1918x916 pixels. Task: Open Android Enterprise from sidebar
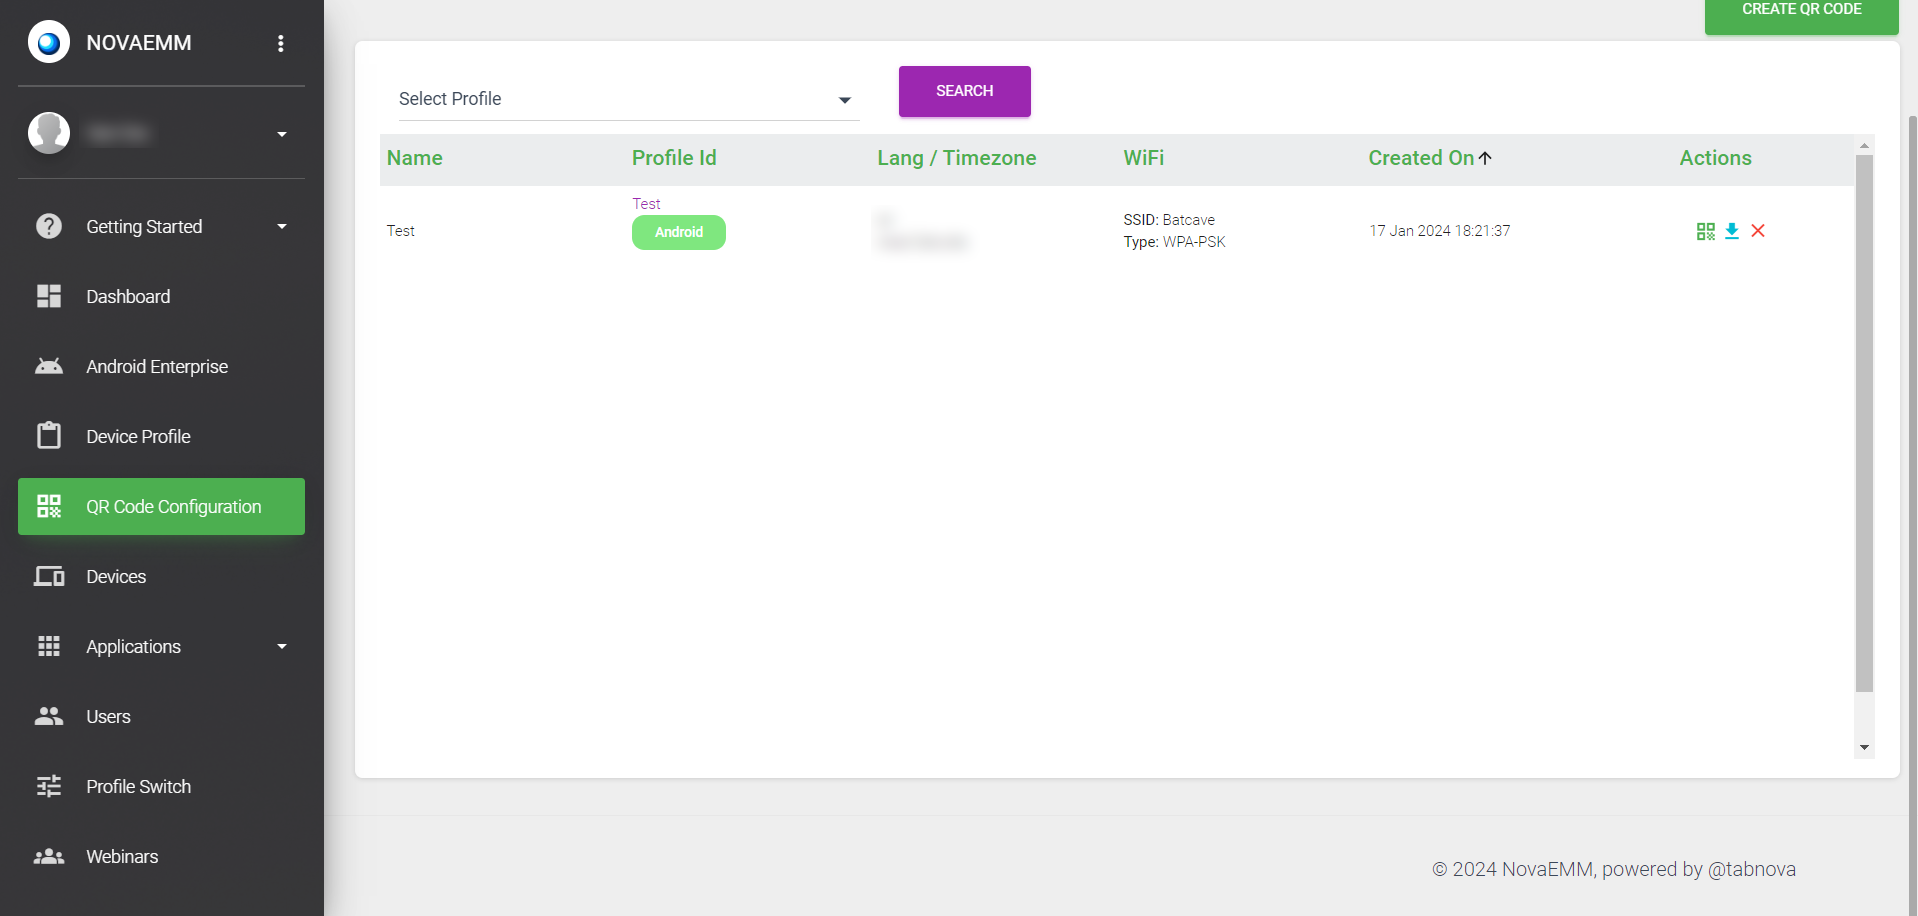(157, 367)
